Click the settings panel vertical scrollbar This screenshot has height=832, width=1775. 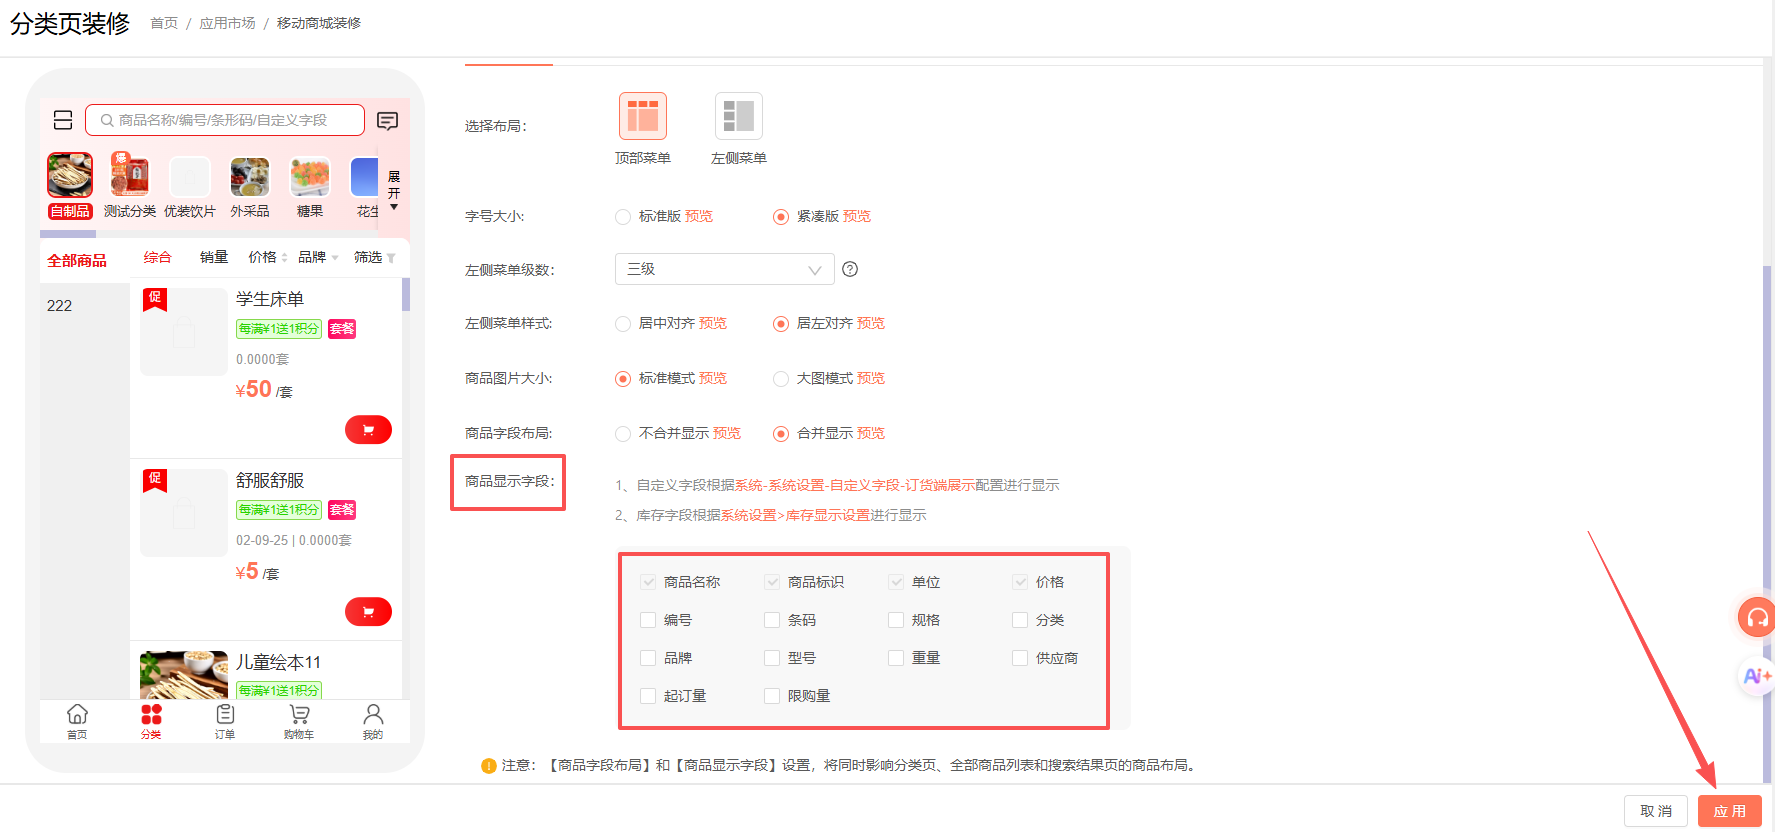[x=1767, y=525]
